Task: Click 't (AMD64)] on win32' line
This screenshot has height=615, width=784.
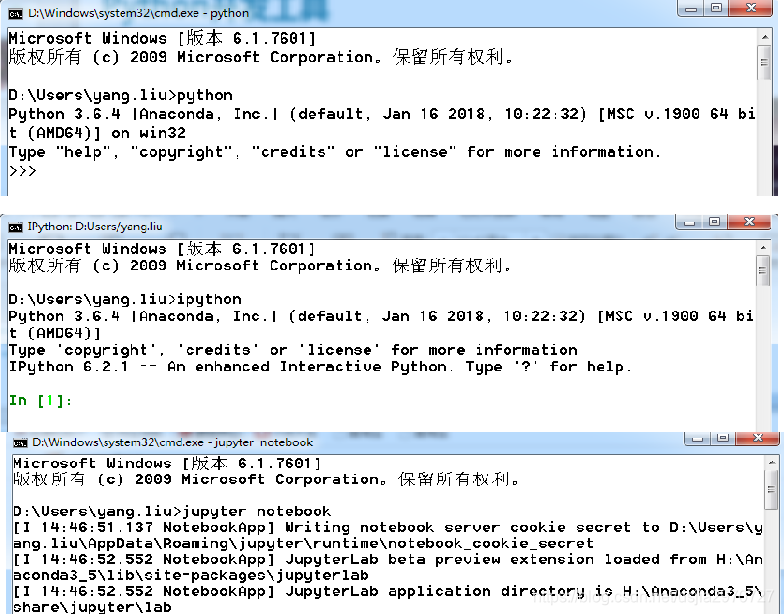Action: [97, 133]
